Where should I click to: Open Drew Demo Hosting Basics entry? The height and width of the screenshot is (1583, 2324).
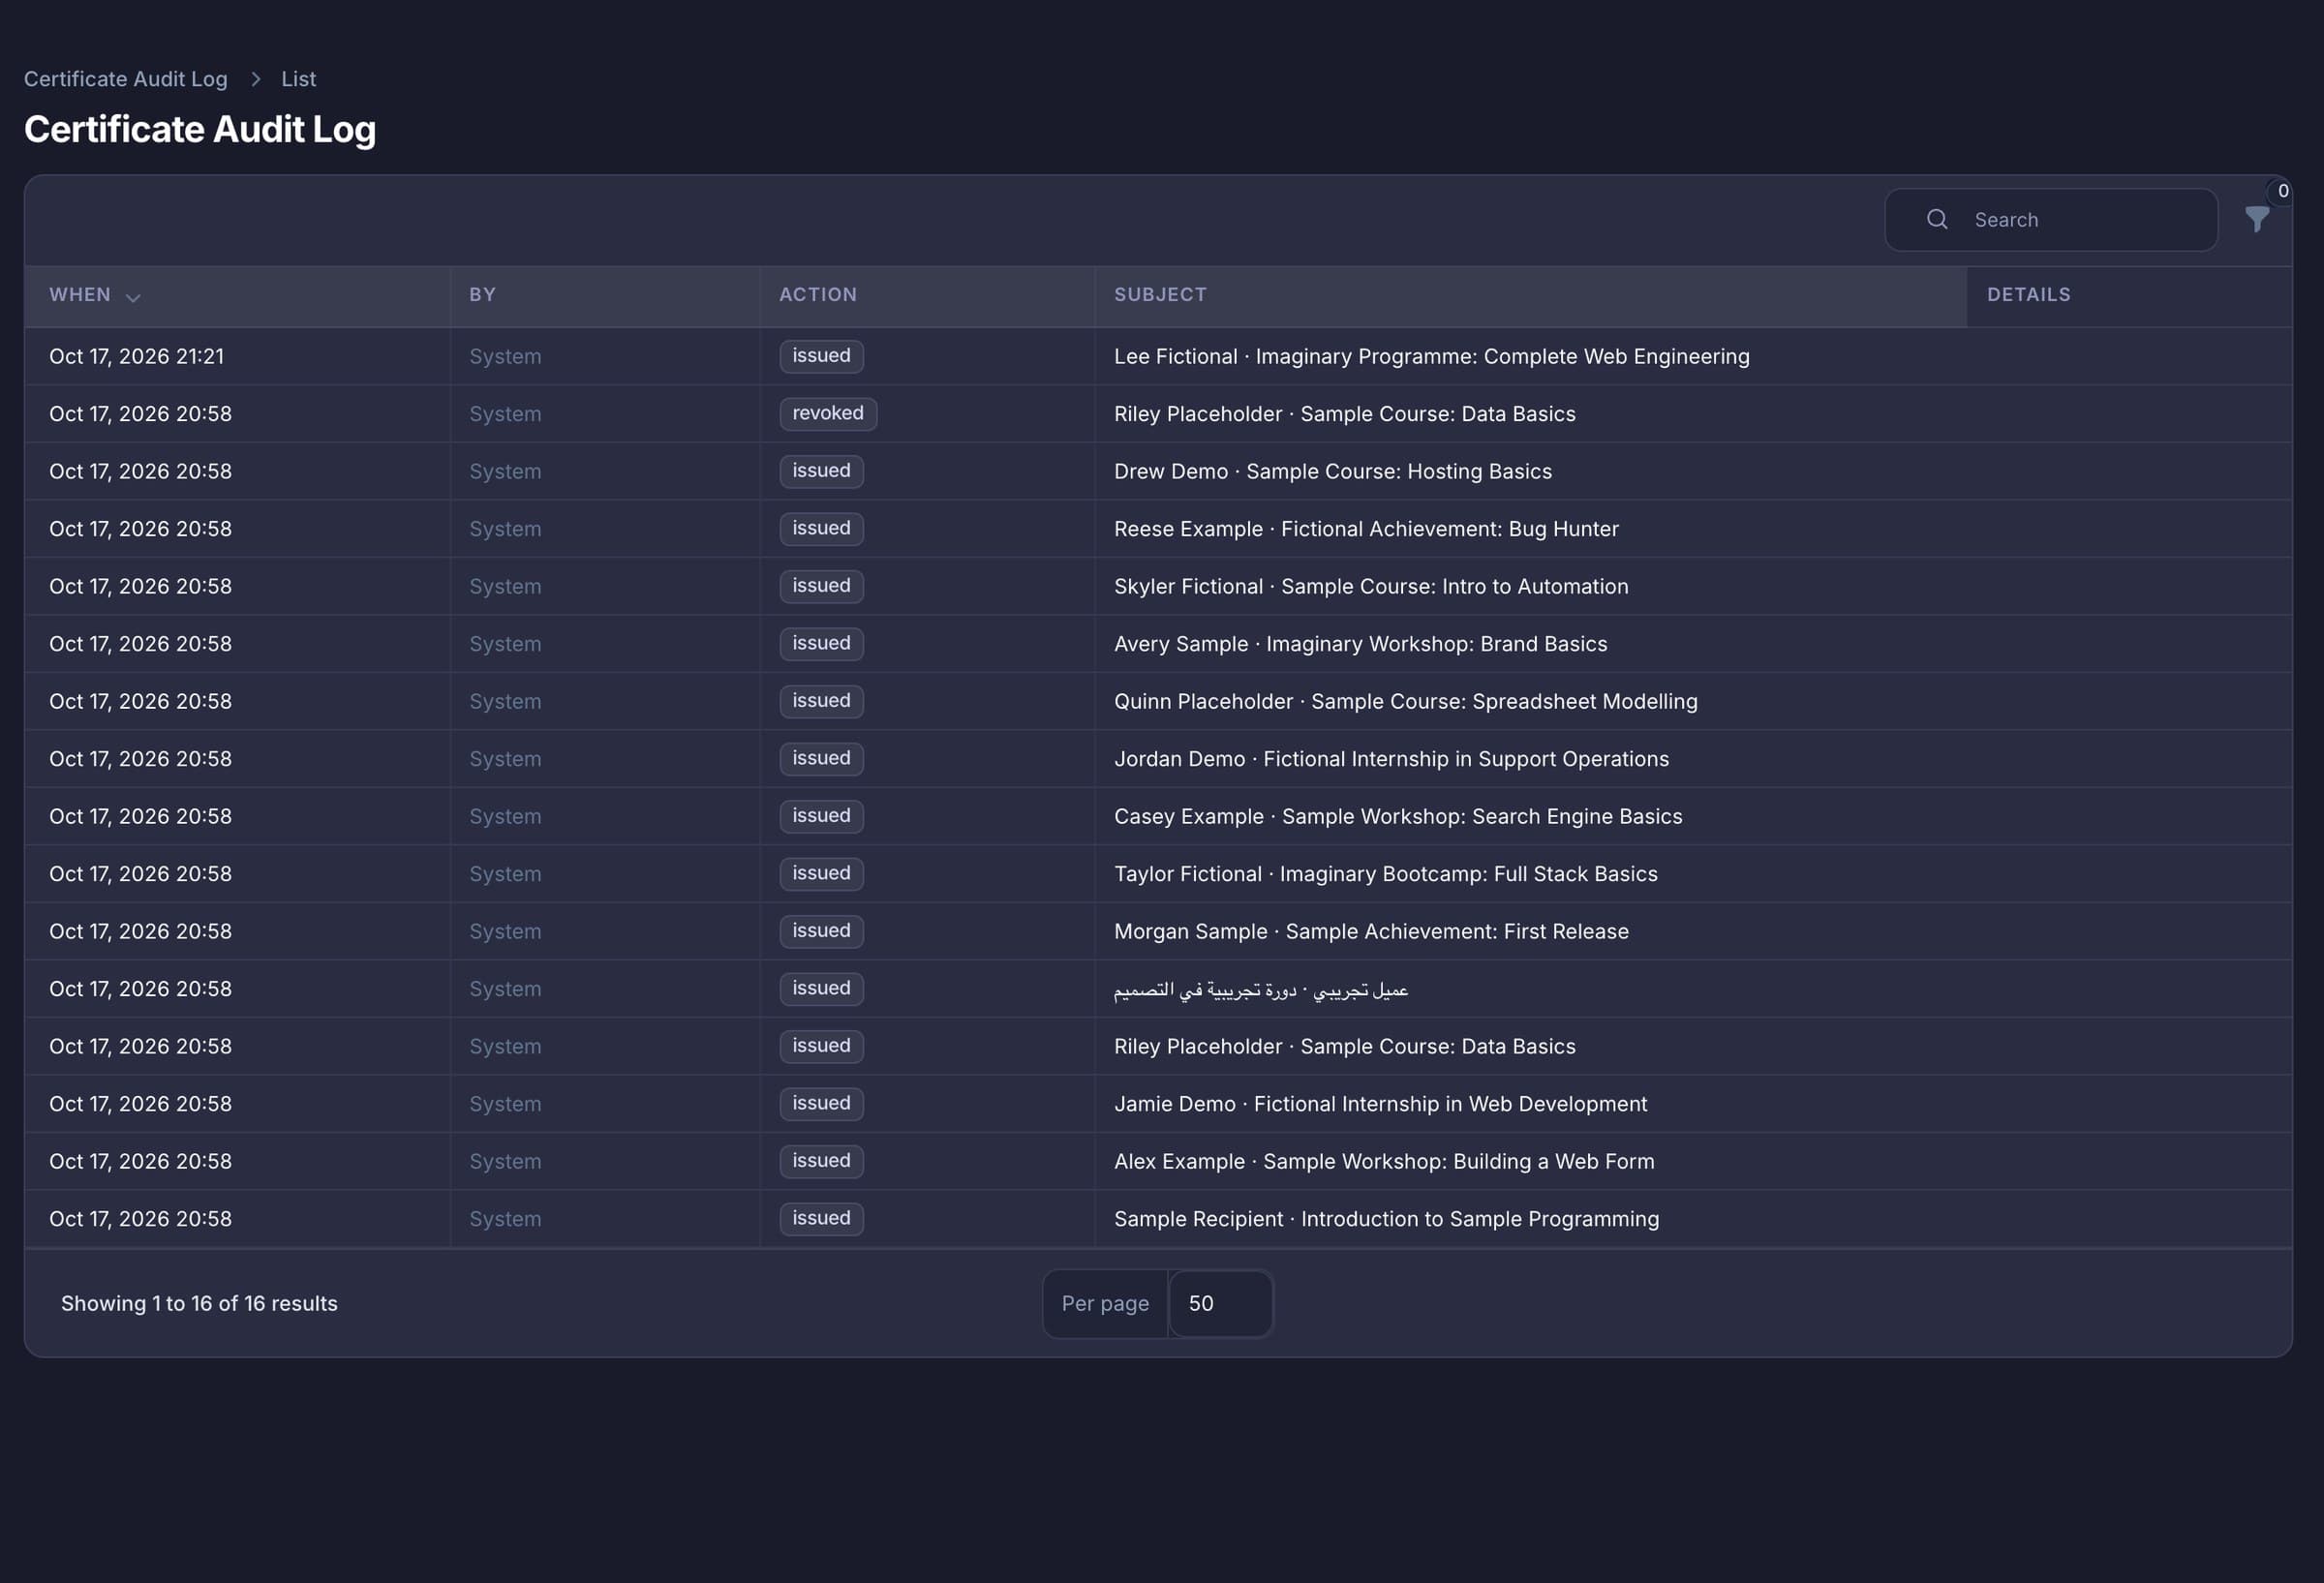(x=1333, y=472)
